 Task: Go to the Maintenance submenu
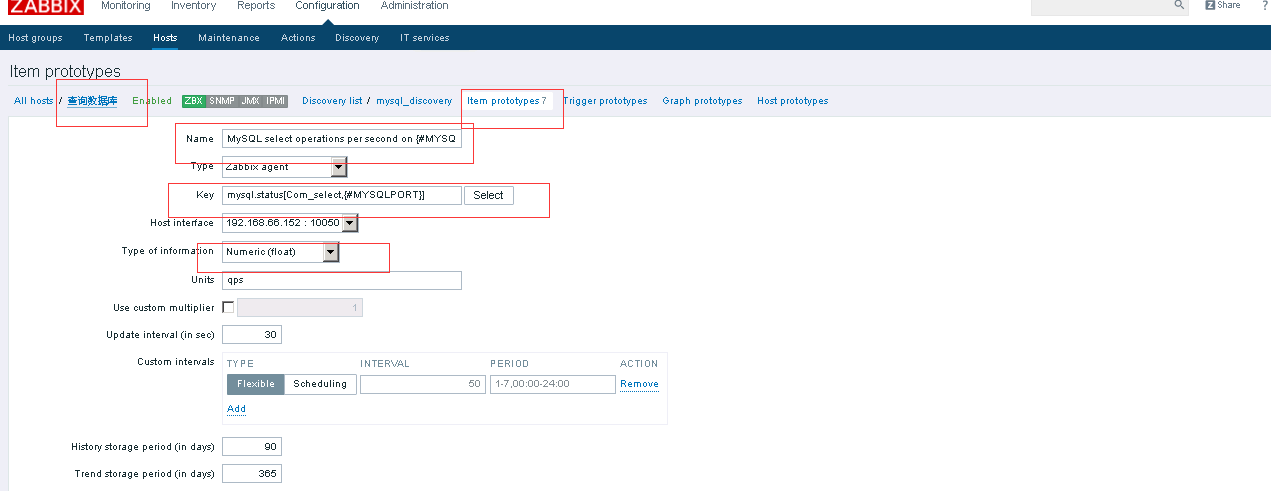(x=229, y=38)
